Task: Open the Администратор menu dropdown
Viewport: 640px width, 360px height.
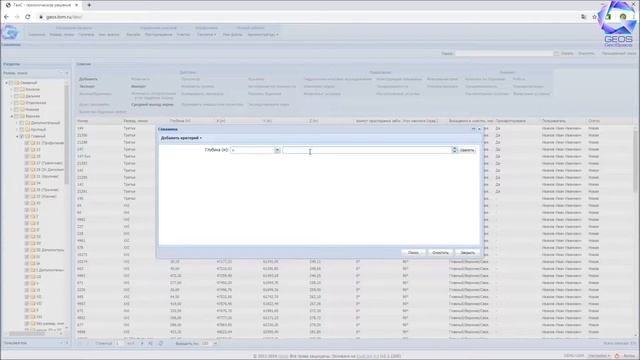Action: (263, 35)
